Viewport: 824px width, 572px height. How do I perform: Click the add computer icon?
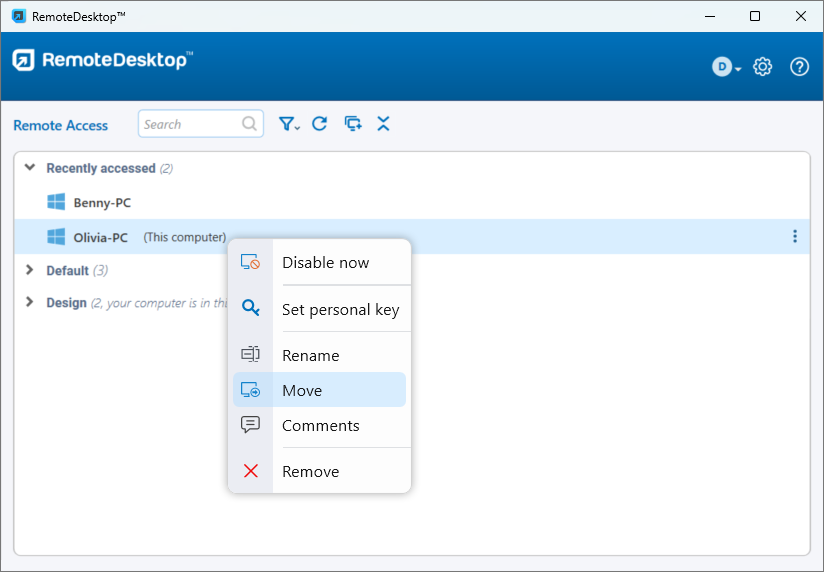352,124
